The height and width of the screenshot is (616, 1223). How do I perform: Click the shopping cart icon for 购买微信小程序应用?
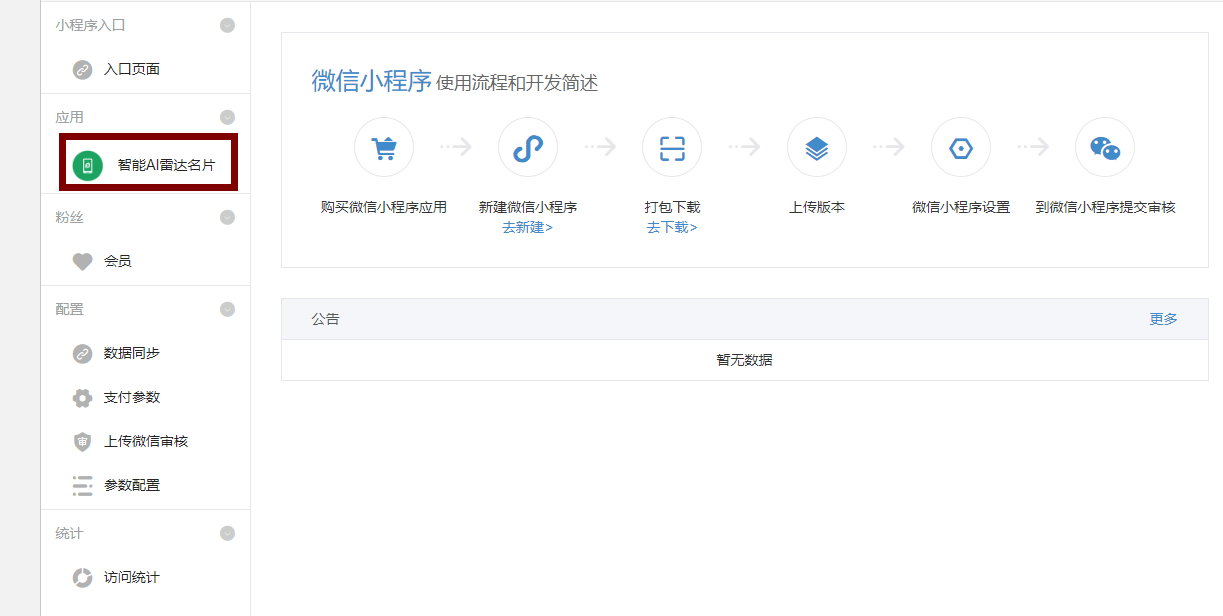(384, 148)
